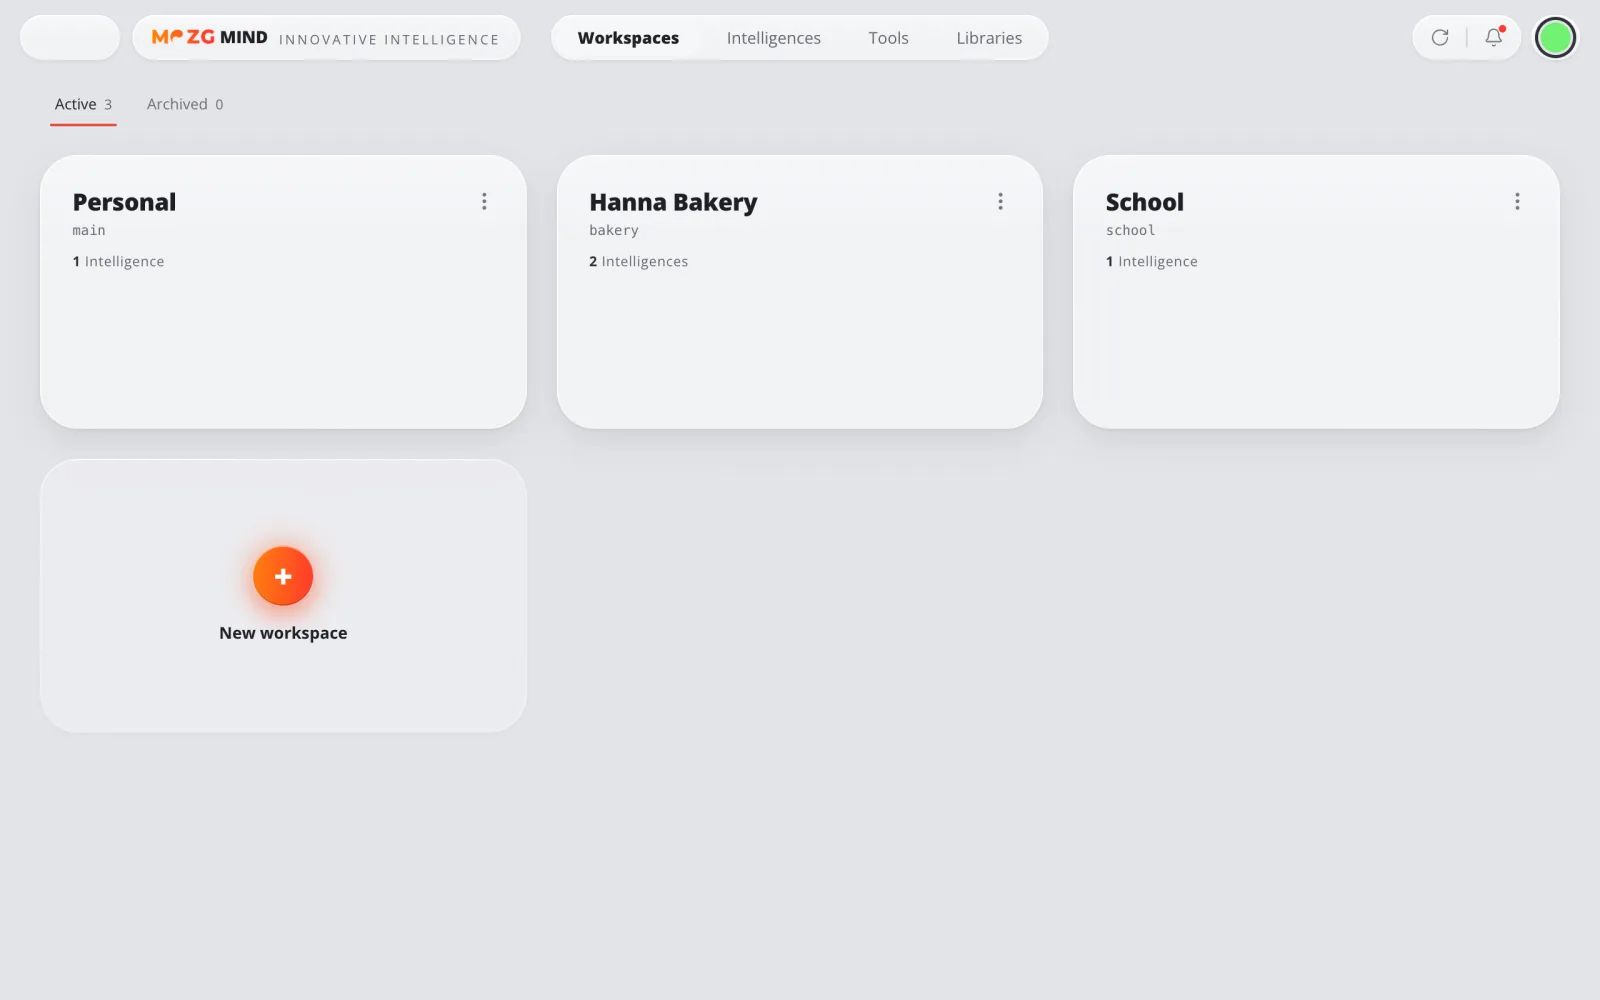Open the Personal workspace card

pyautogui.click(x=283, y=292)
